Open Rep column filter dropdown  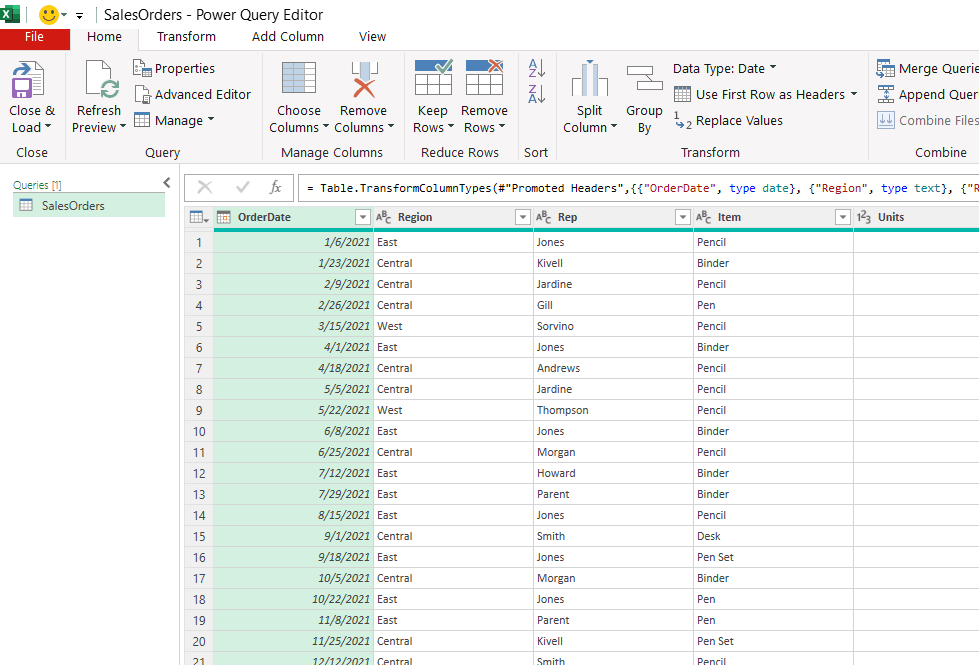pyautogui.click(x=682, y=217)
